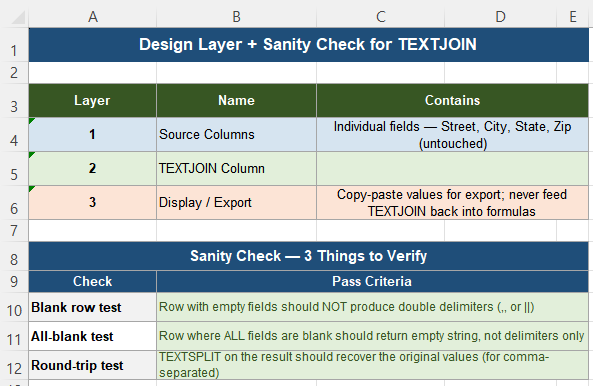Screen dimensions: 593x386
Task: Select column B header
Action: point(236,17)
